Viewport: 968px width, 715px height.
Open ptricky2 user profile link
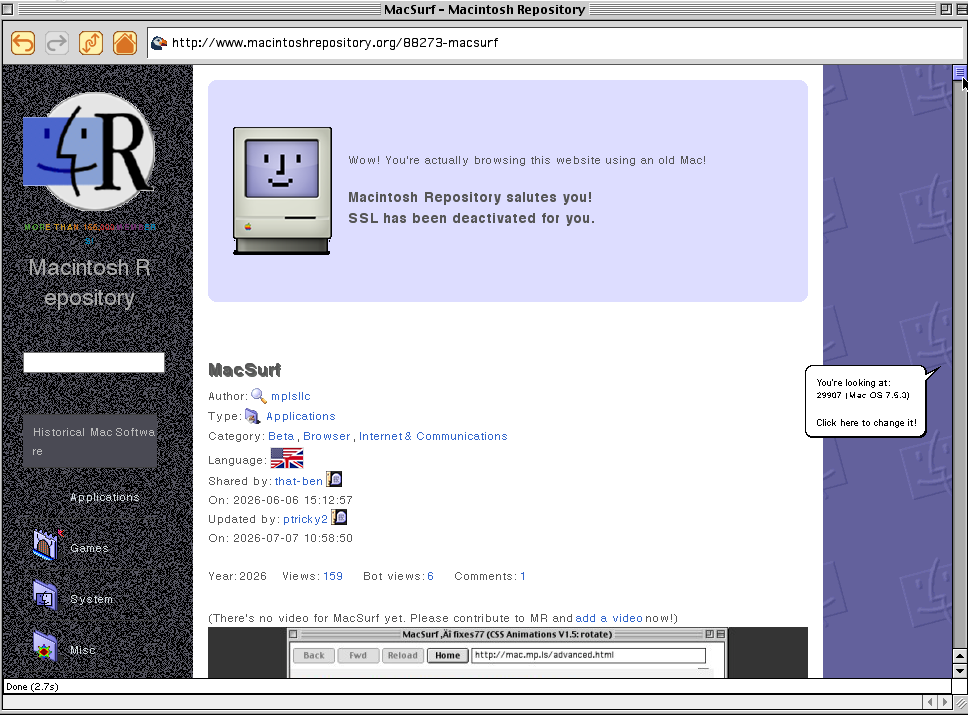(x=306, y=519)
